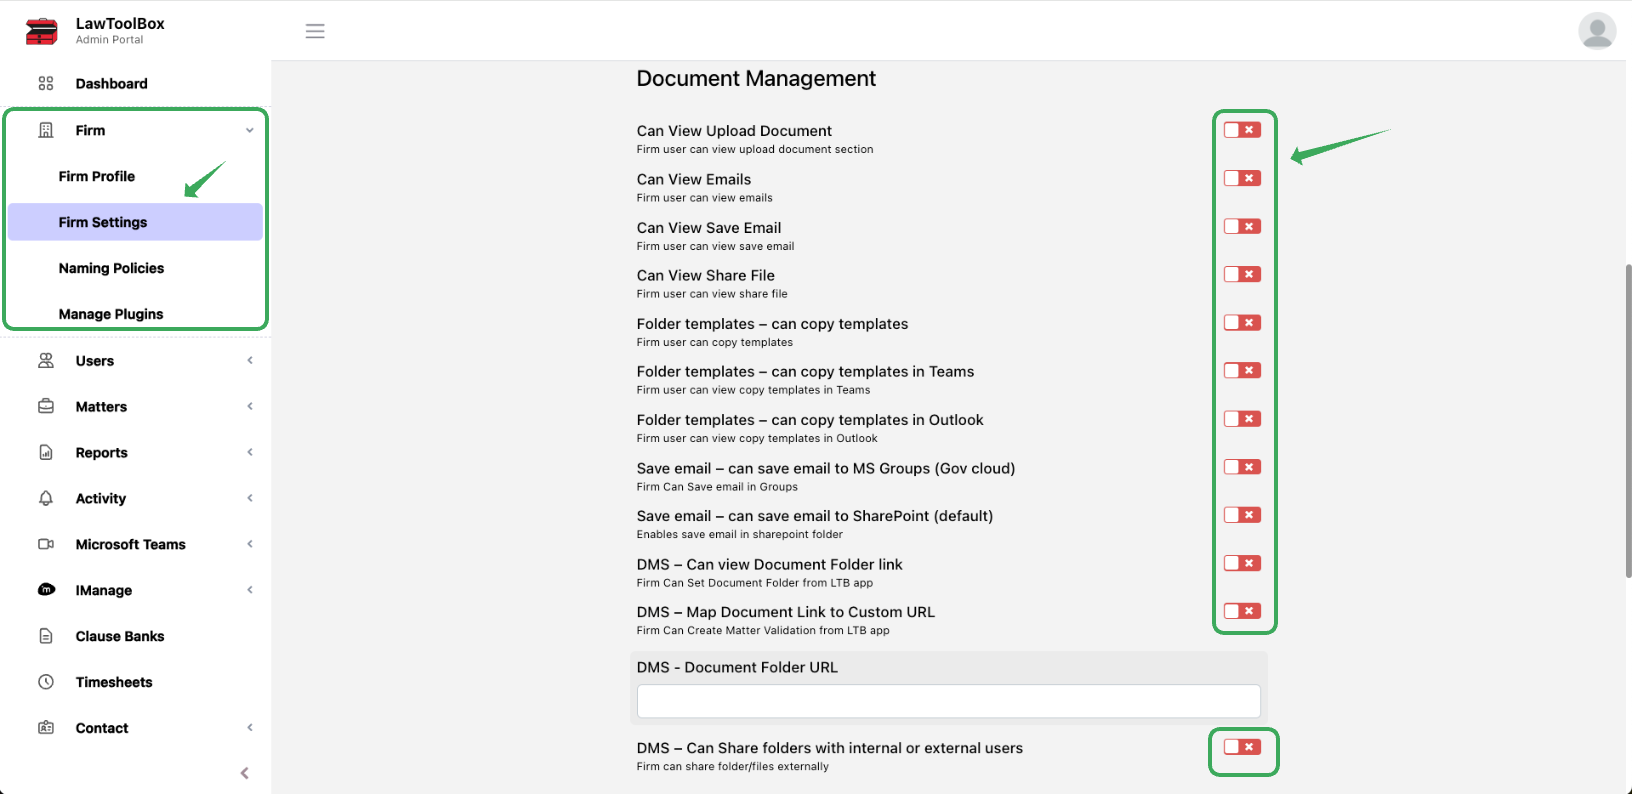The image size is (1632, 794).
Task: Click the Matters briefcase icon
Action: point(46,406)
